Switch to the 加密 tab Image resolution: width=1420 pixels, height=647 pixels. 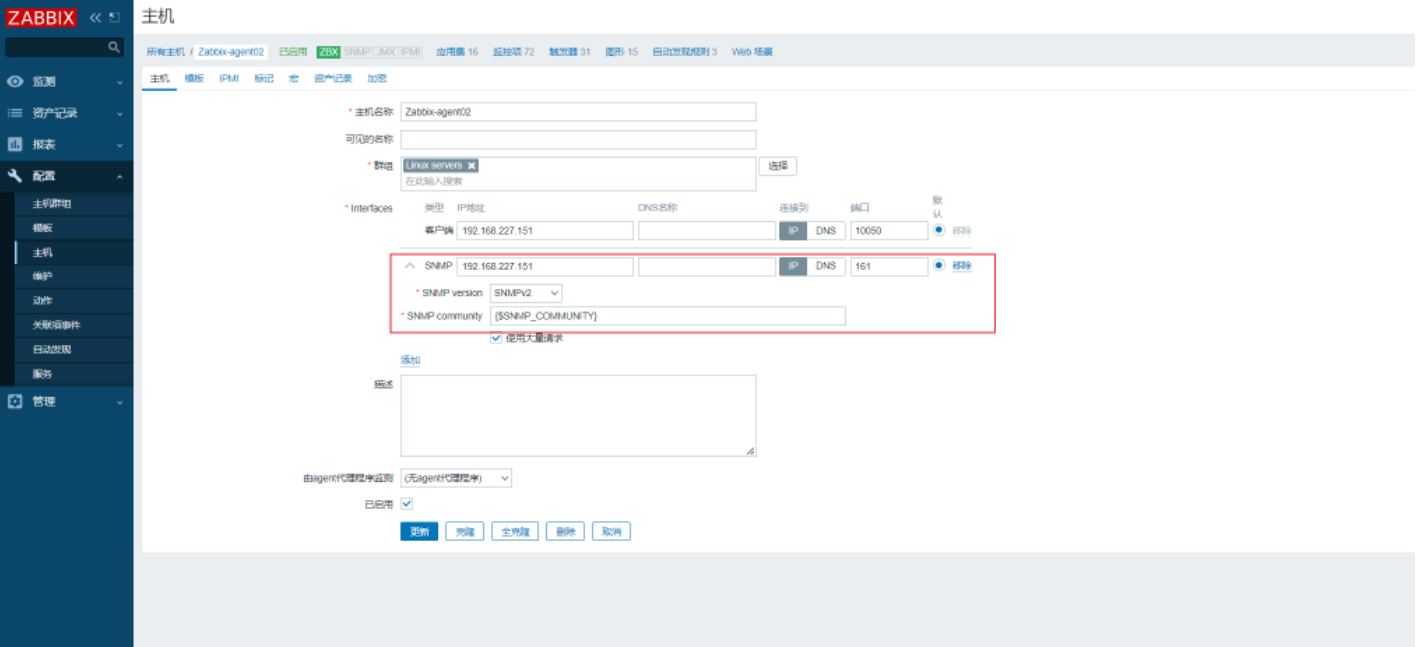(x=377, y=78)
